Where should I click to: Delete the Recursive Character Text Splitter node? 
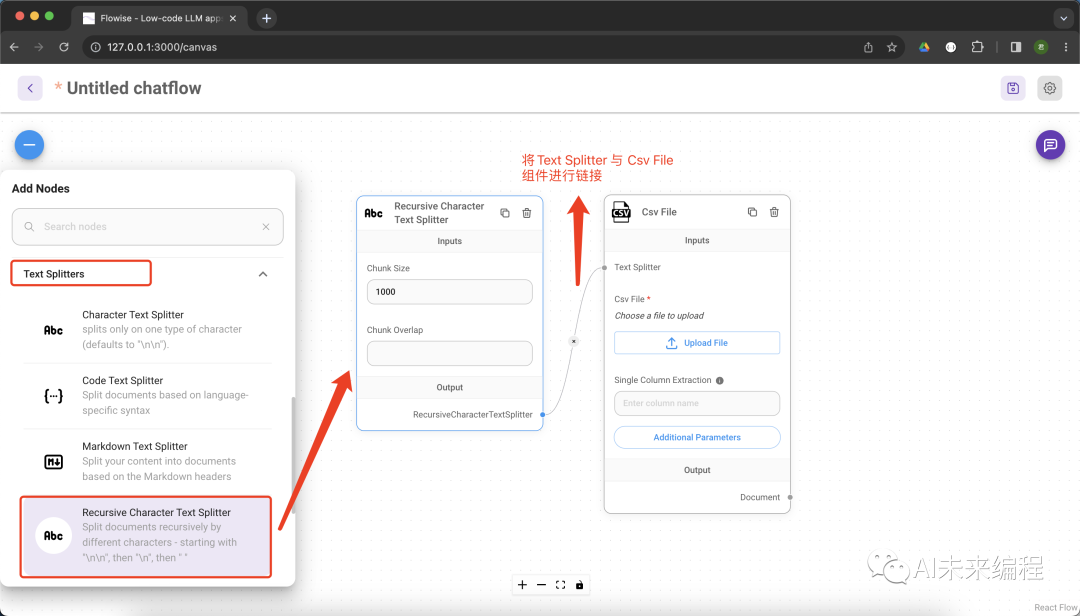[x=527, y=213]
